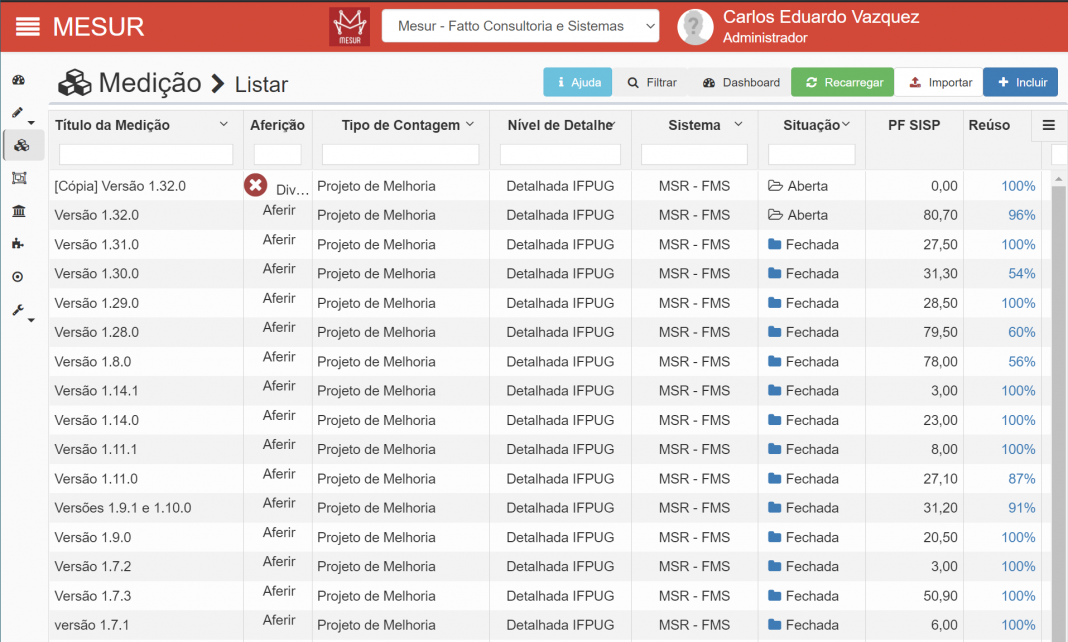Click the red error icon on [Cópia] Versão 1.32.0
The height and width of the screenshot is (642, 1068).
255,184
